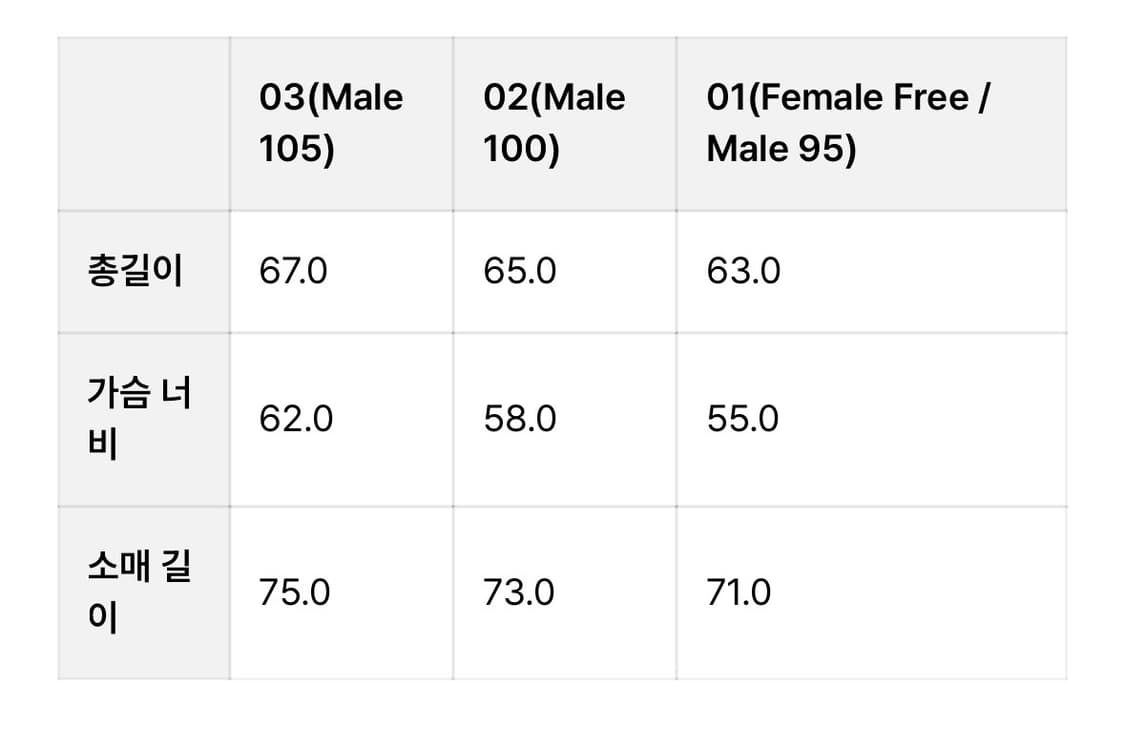The width and height of the screenshot is (1125, 746).
Task: Select the 55.0 chest width value
Action: click(x=742, y=419)
